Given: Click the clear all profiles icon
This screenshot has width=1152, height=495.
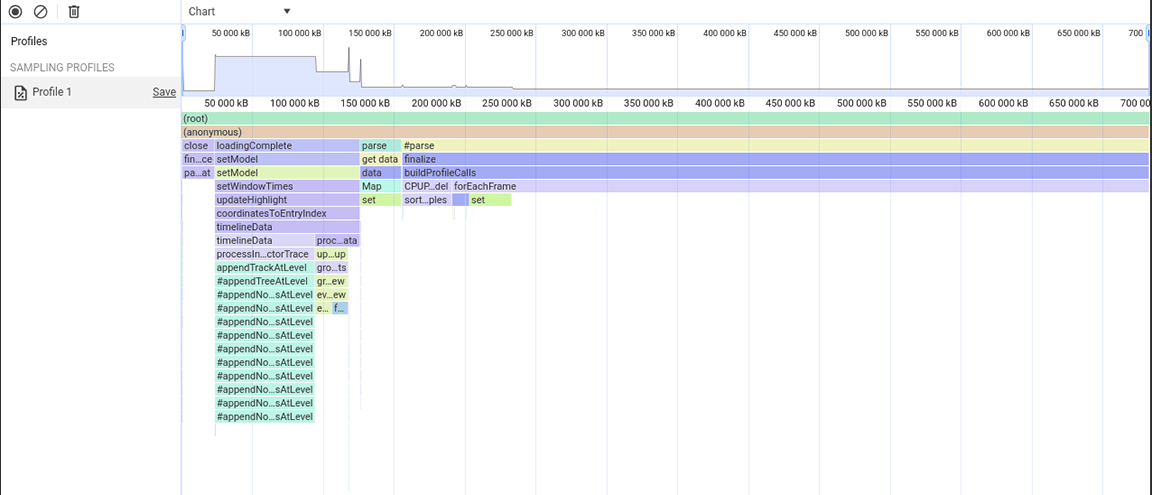Looking at the screenshot, I should pos(40,12).
